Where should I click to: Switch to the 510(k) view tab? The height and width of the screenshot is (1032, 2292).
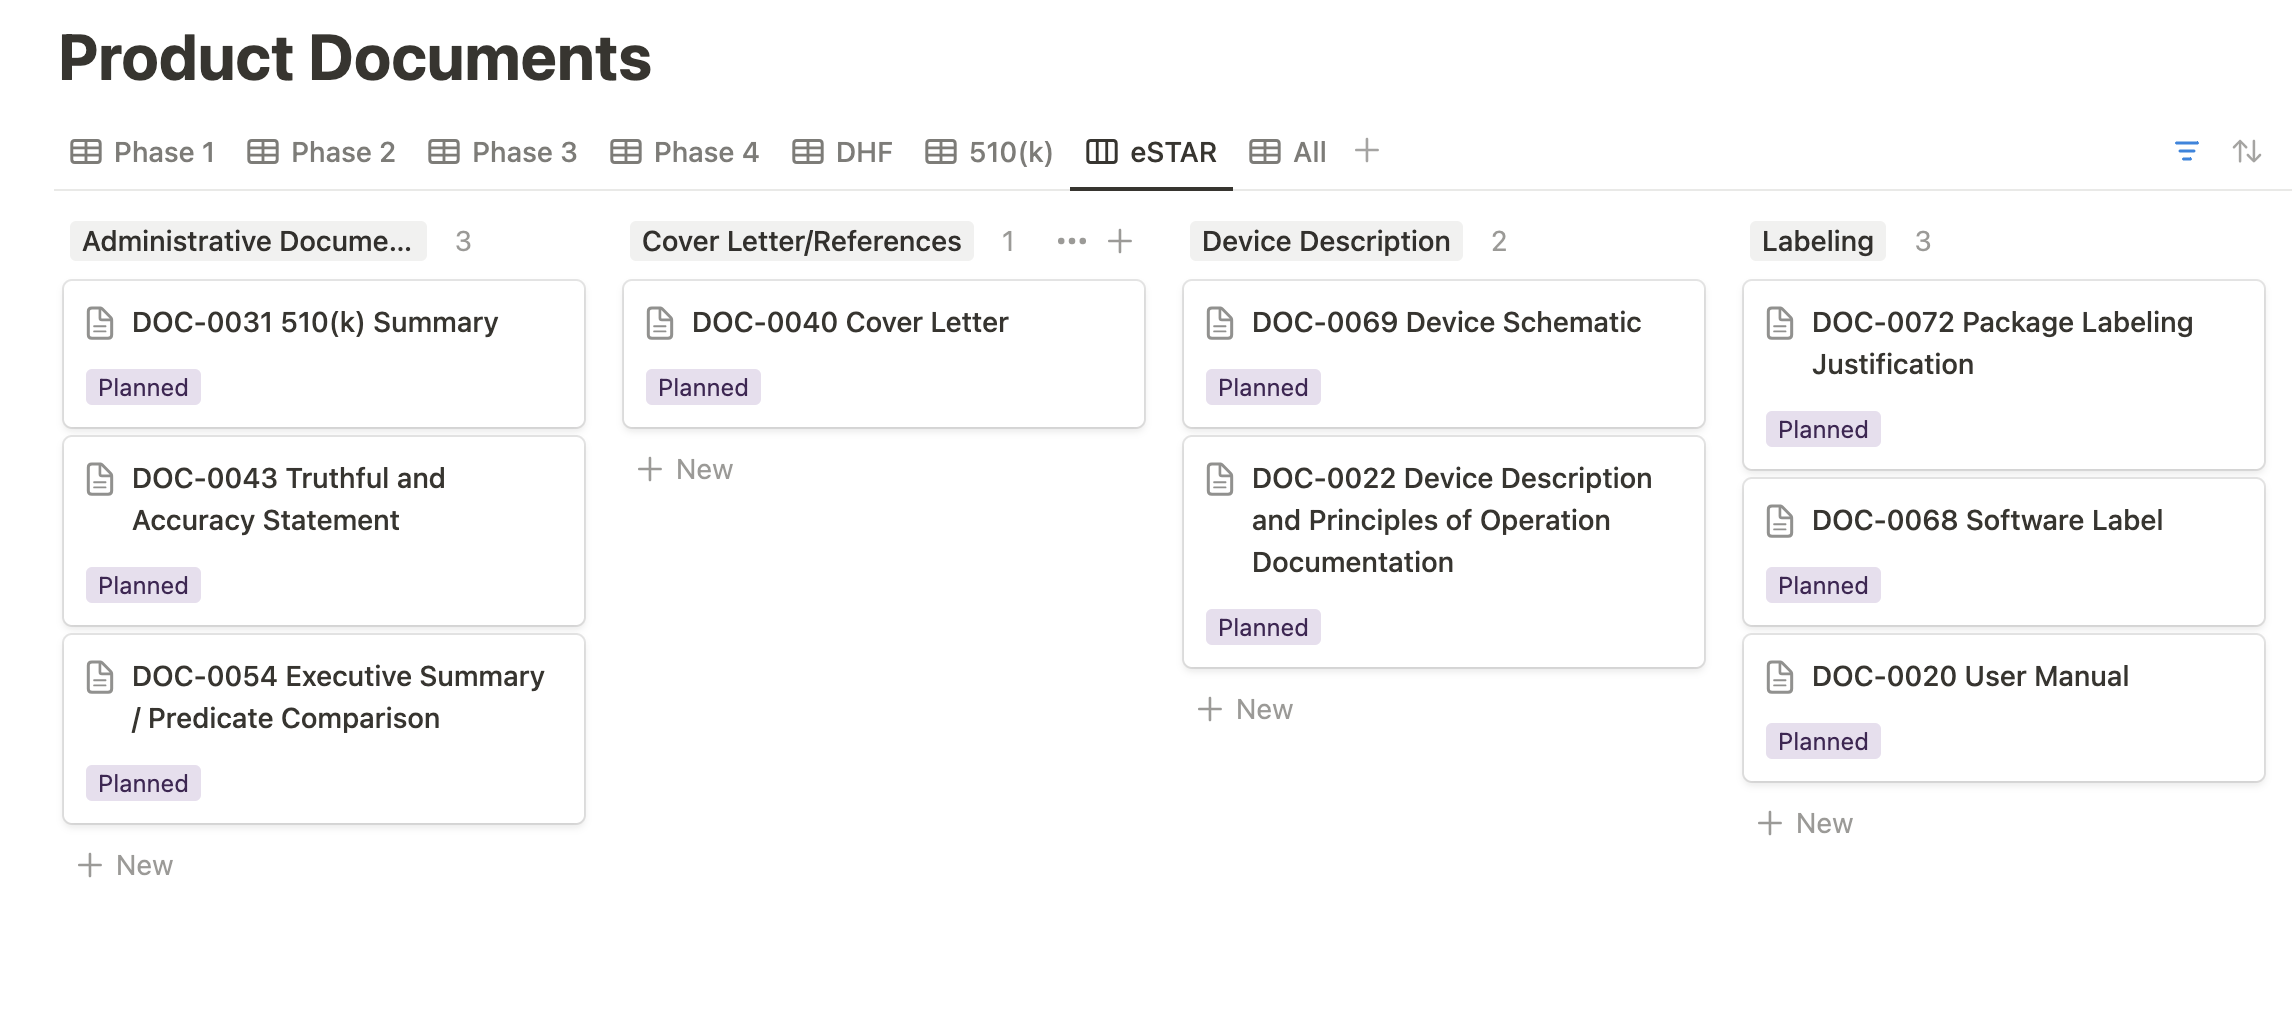(989, 152)
